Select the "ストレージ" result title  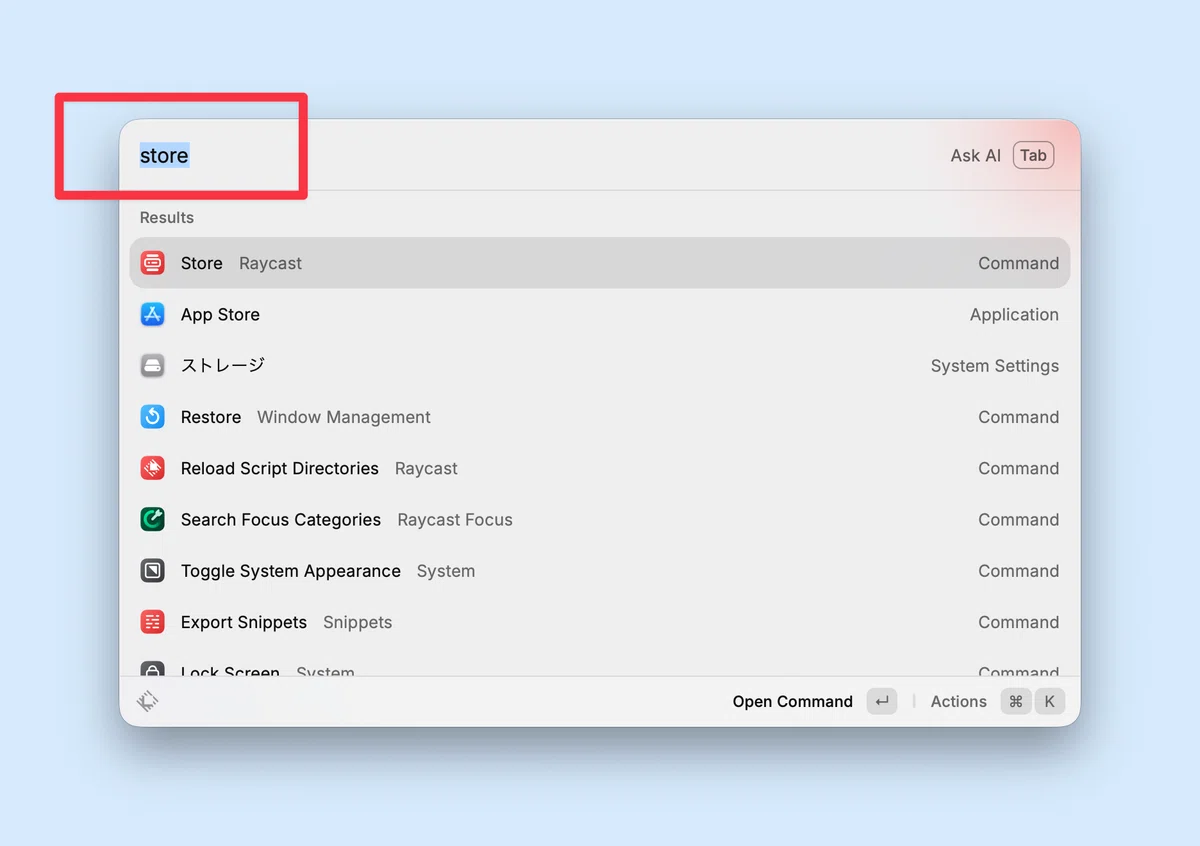pyautogui.click(x=223, y=366)
